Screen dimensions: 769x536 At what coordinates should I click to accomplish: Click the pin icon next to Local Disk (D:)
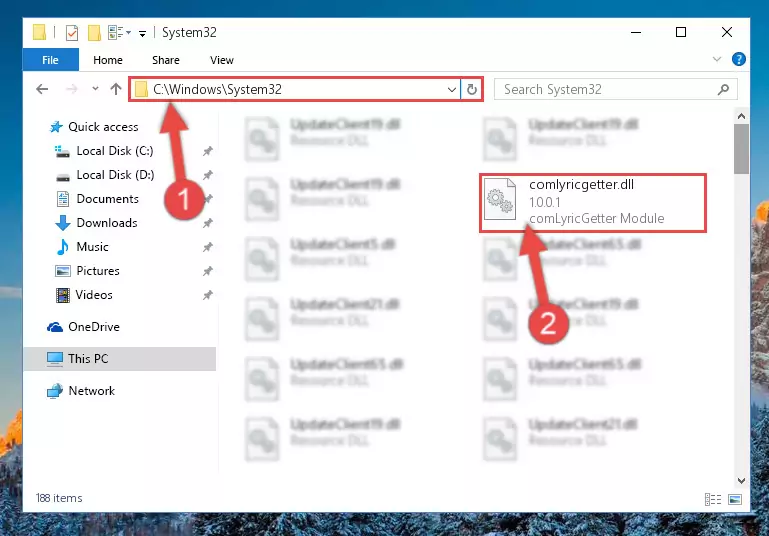tap(207, 175)
